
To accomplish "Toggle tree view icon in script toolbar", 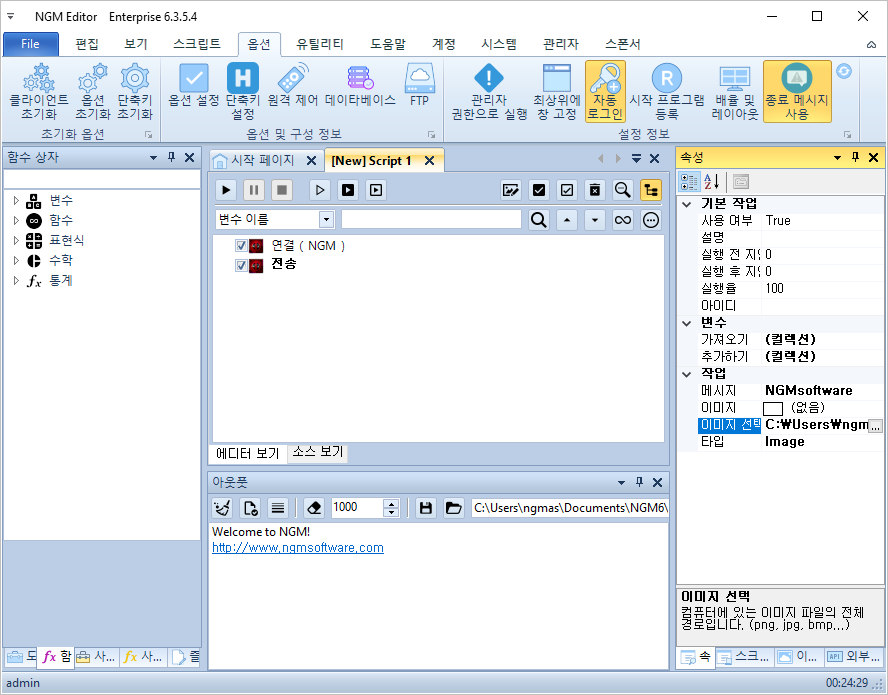I will point(651,190).
